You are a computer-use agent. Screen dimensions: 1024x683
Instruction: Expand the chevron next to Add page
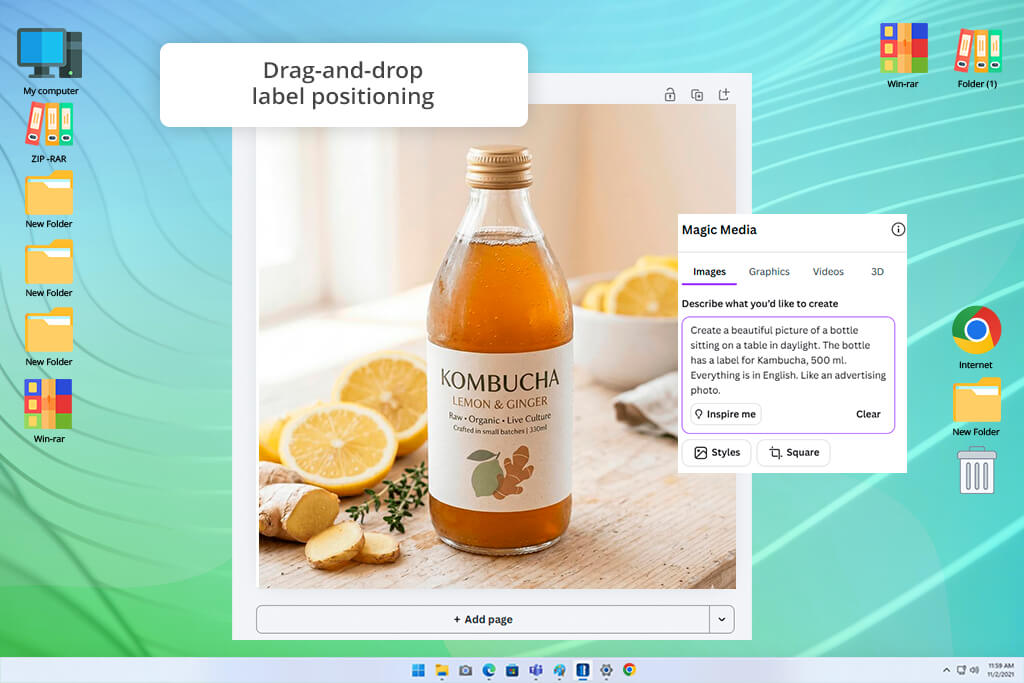point(722,619)
